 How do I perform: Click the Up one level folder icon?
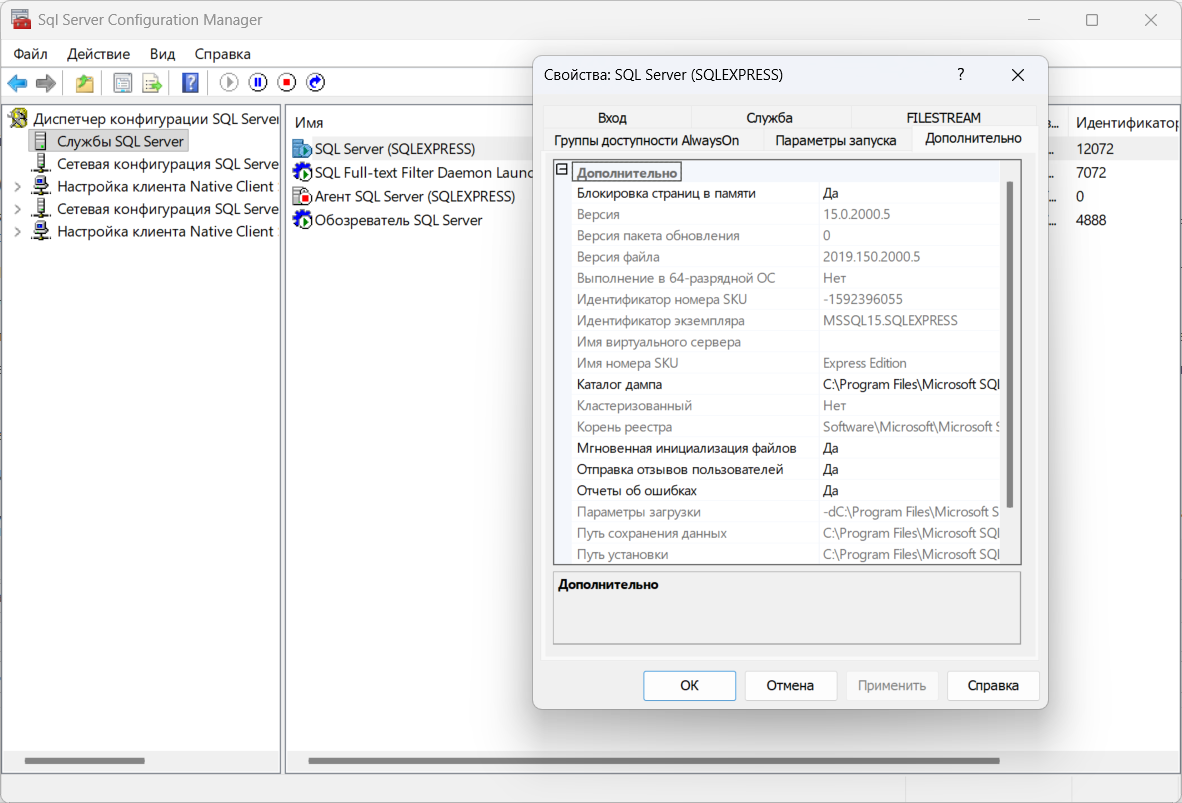[x=85, y=83]
